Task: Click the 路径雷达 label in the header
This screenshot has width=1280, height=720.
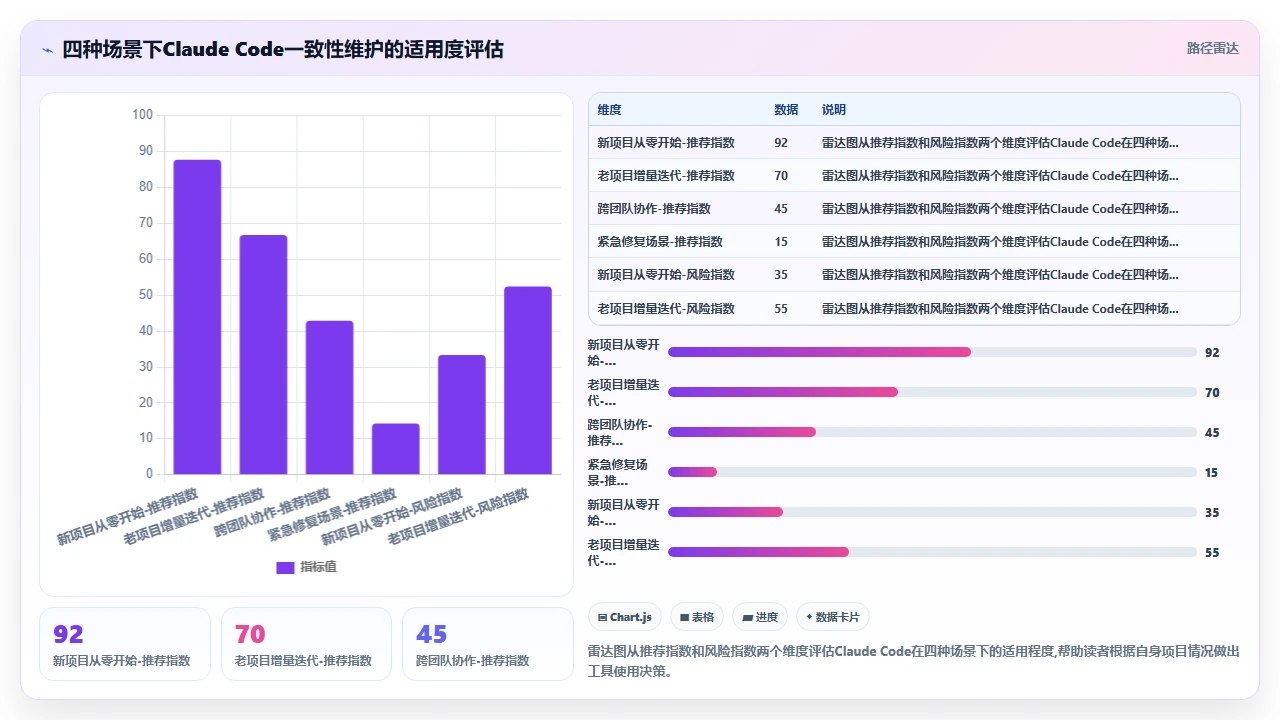Action: pyautogui.click(x=1213, y=48)
